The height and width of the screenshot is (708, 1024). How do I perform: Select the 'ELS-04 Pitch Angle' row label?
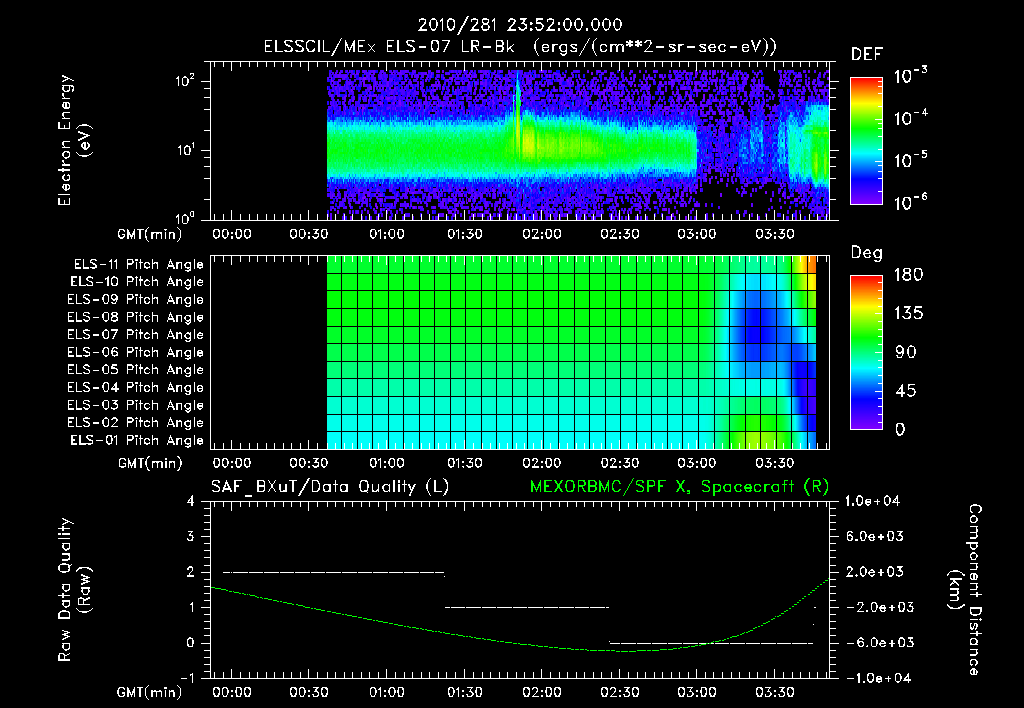[x=136, y=387]
